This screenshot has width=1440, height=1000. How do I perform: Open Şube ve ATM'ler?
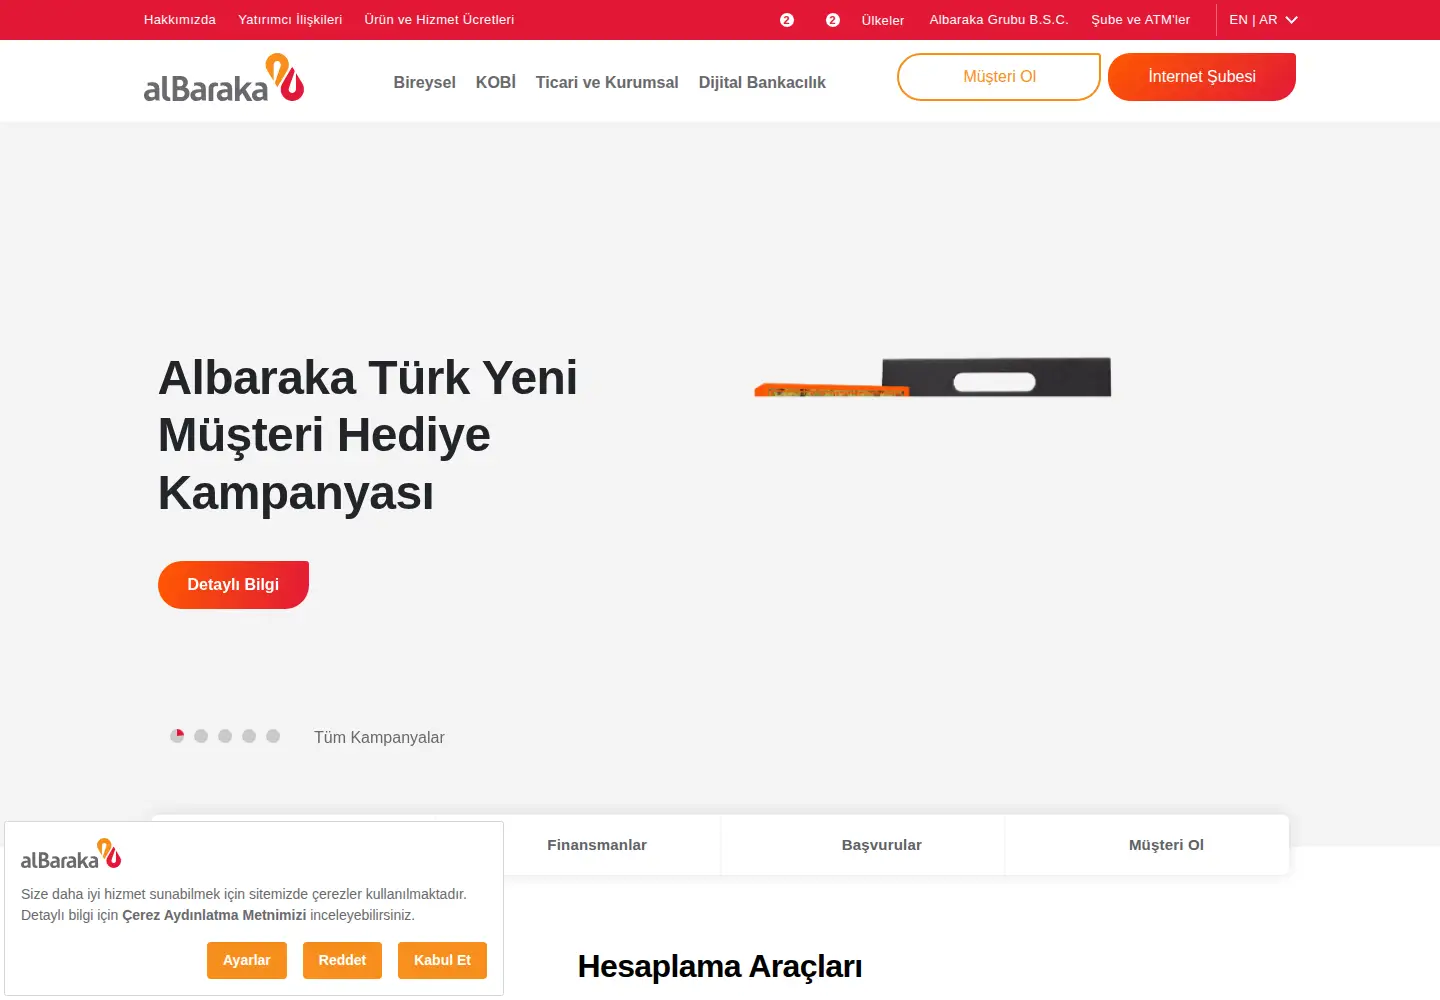[1141, 20]
